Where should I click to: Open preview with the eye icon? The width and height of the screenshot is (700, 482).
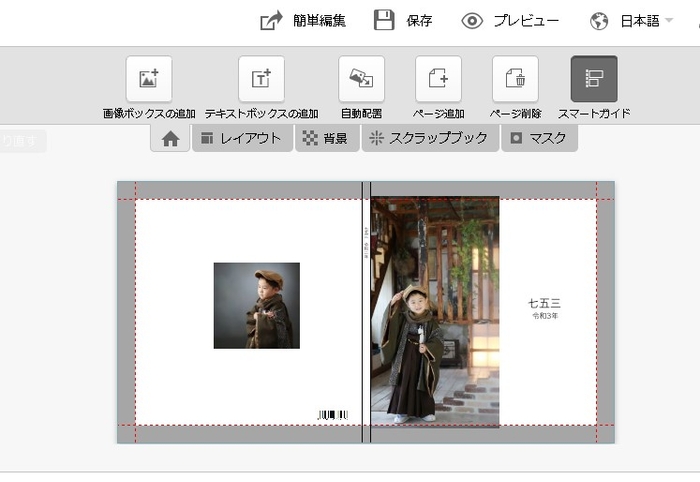(472, 21)
